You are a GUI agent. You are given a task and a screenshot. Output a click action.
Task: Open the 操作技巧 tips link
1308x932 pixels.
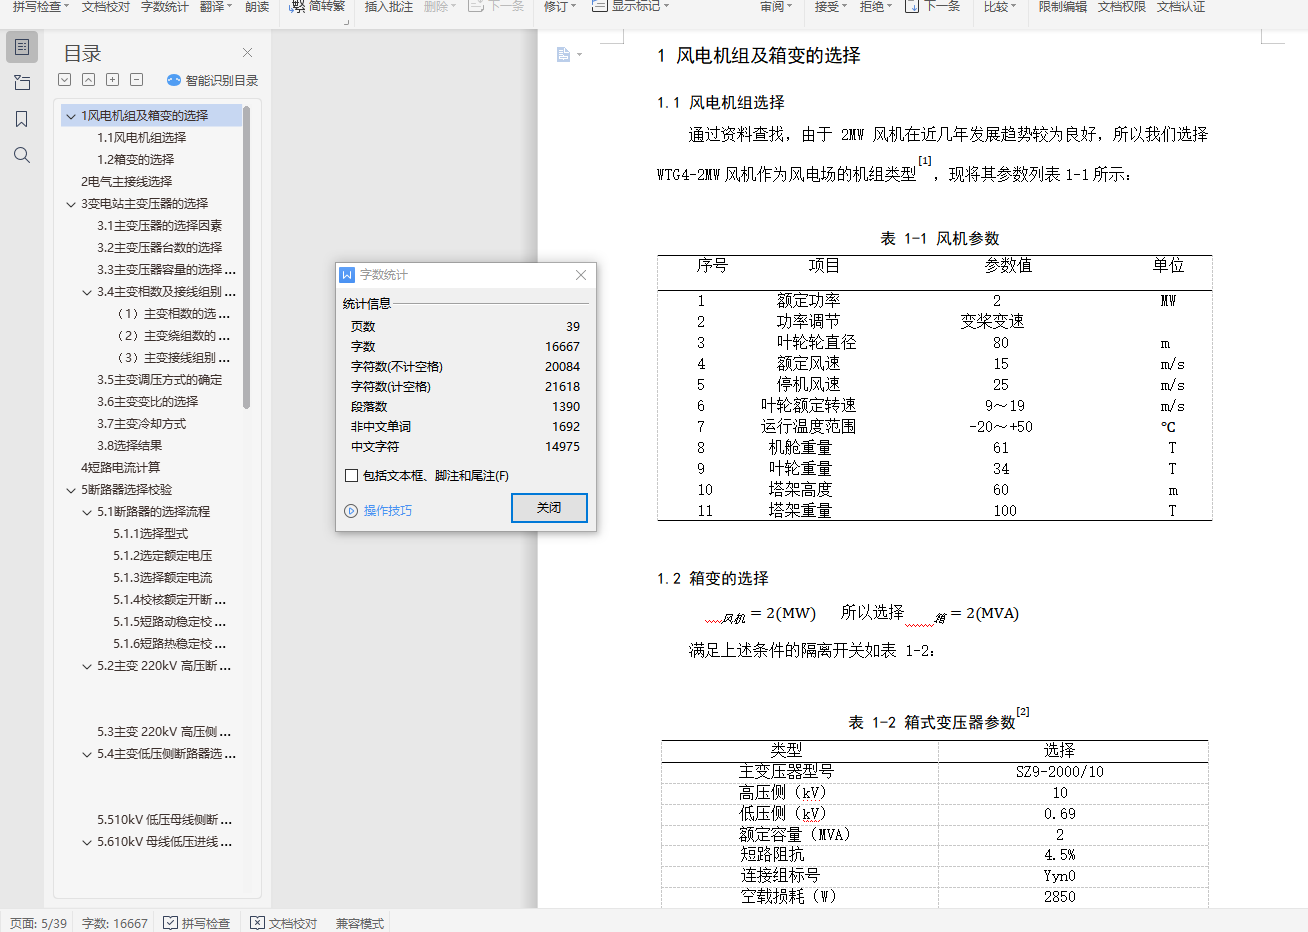coord(388,511)
